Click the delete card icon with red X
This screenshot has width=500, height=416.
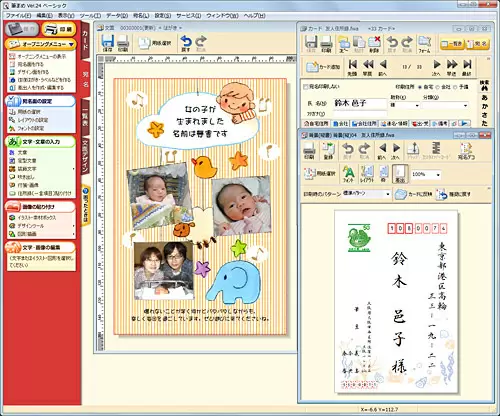click(374, 44)
